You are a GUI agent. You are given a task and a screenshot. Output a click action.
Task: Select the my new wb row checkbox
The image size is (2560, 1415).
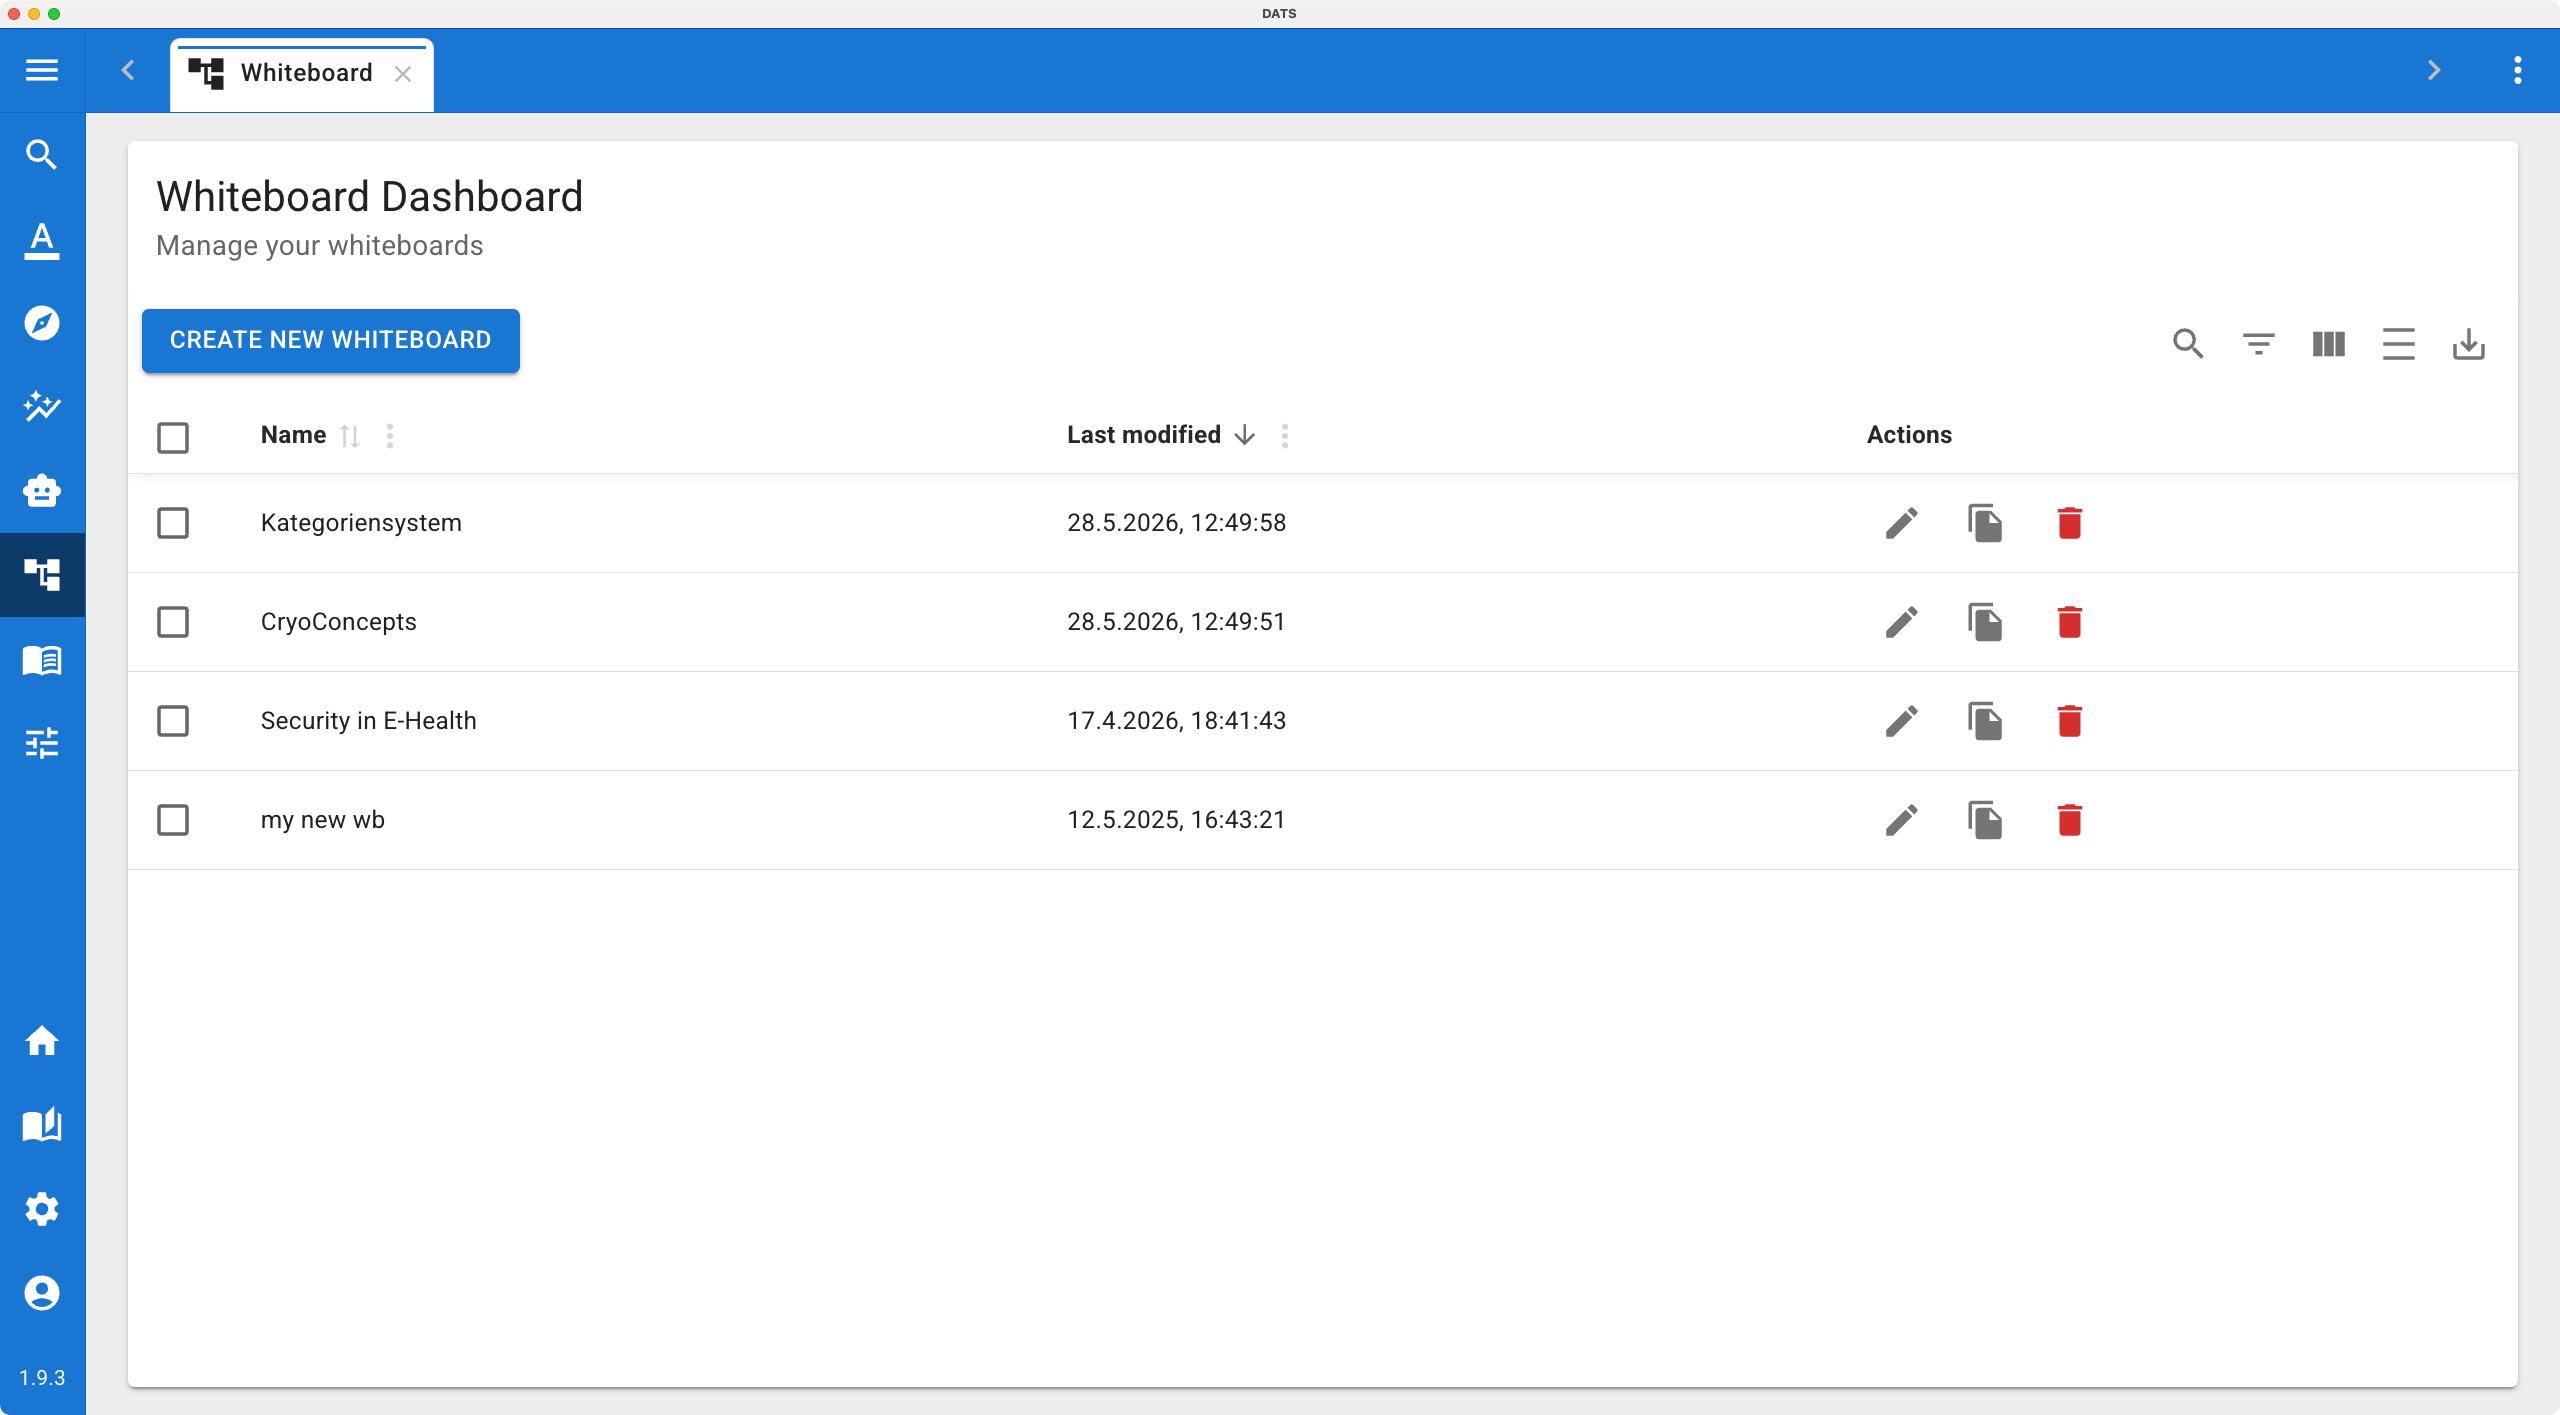(173, 820)
